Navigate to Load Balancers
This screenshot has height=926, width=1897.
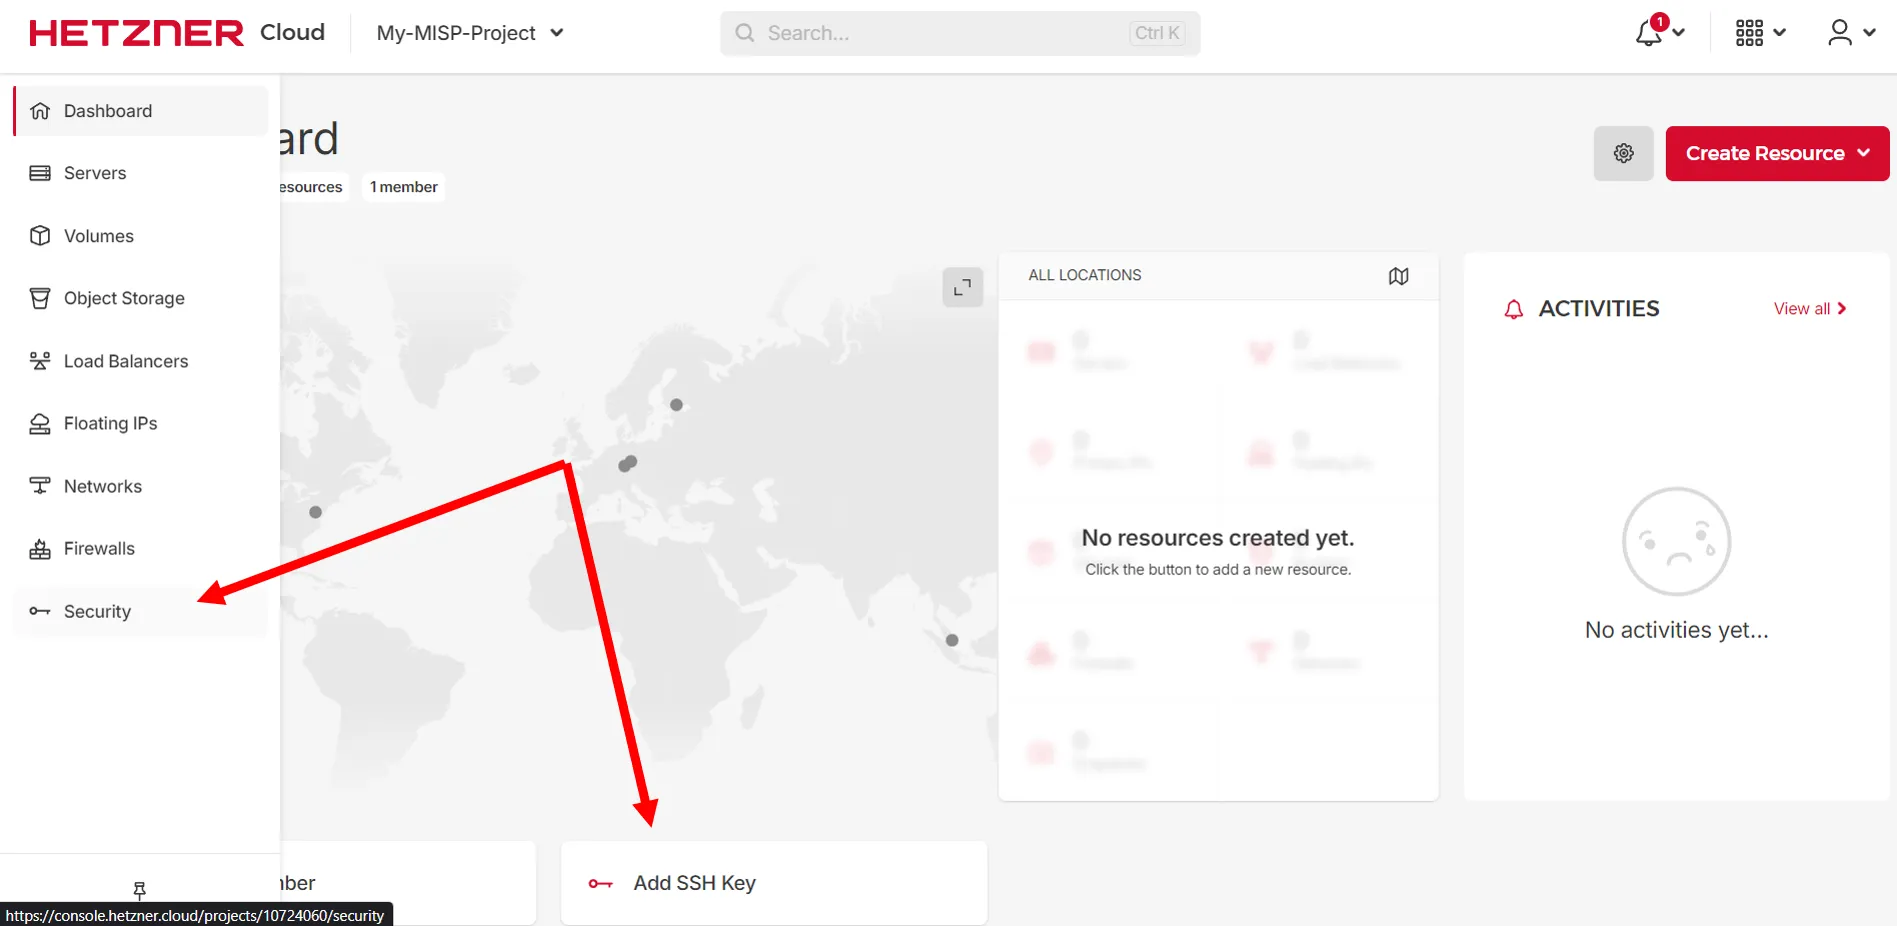click(126, 361)
